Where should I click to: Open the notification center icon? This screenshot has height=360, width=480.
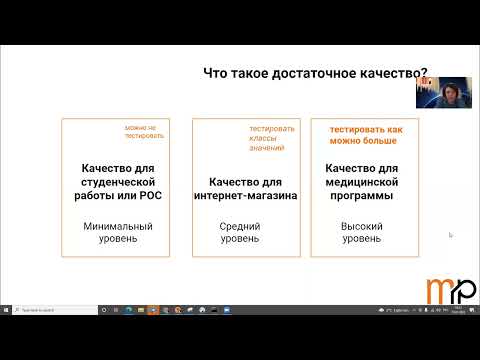coord(472,310)
